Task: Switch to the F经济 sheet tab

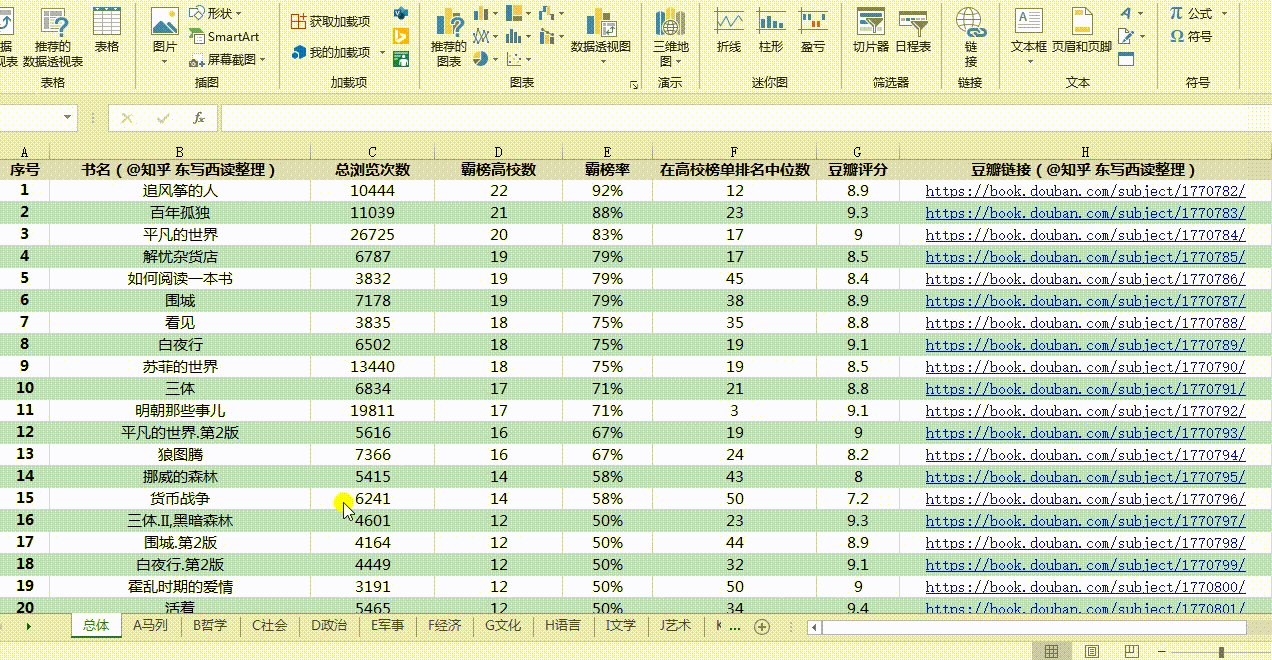Action: point(445,626)
